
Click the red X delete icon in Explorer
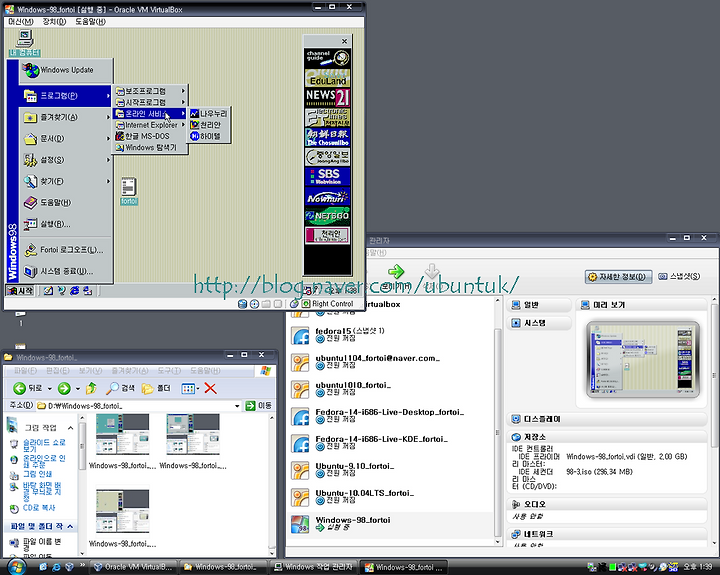(x=210, y=389)
